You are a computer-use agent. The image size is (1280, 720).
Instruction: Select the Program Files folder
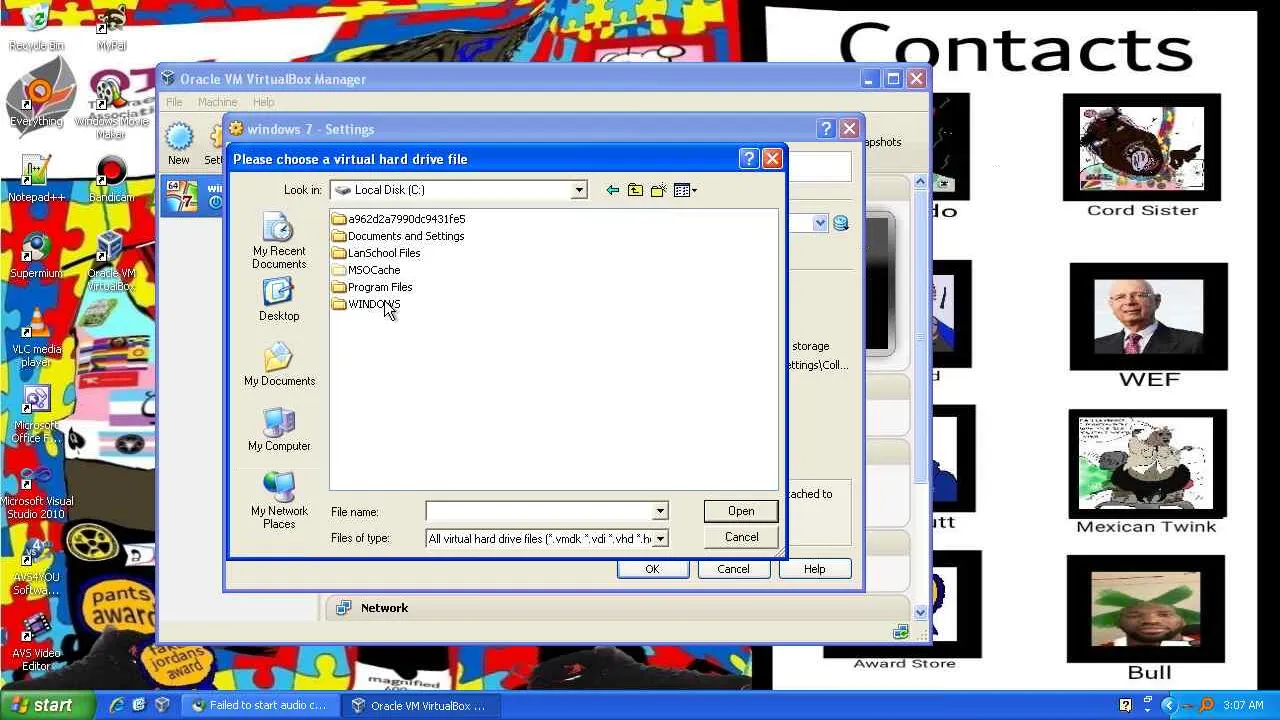[x=372, y=287]
